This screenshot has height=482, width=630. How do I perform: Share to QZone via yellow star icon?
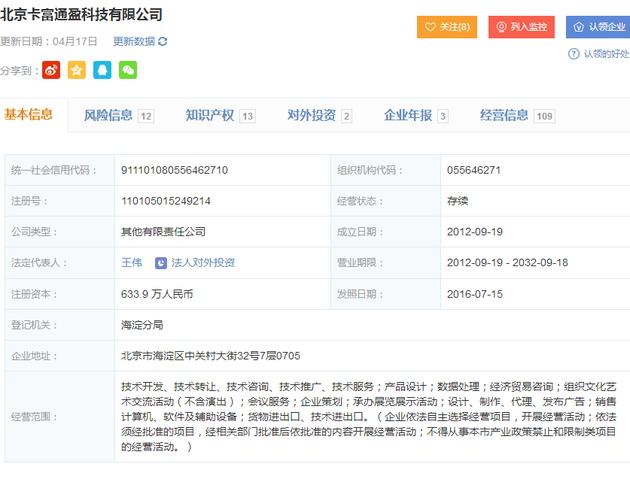(x=77, y=70)
